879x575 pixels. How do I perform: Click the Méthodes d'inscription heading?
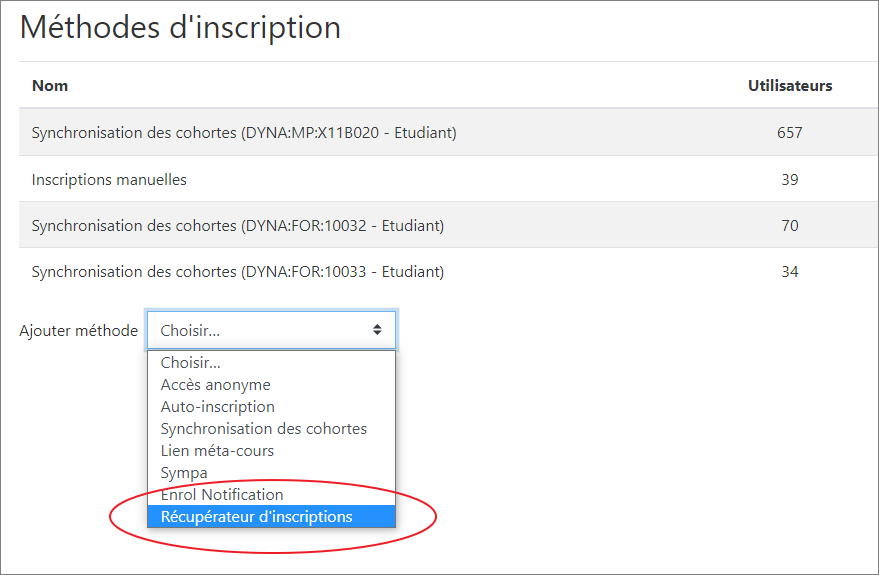point(180,27)
